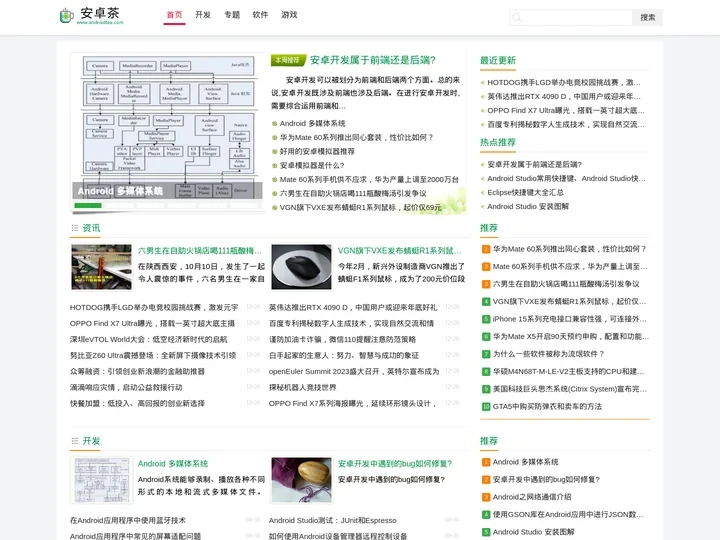Viewport: 720px width, 540px height.
Task: Click rank 10 badge beside GTA5中购买防弹衣
Action: pyautogui.click(x=486, y=406)
